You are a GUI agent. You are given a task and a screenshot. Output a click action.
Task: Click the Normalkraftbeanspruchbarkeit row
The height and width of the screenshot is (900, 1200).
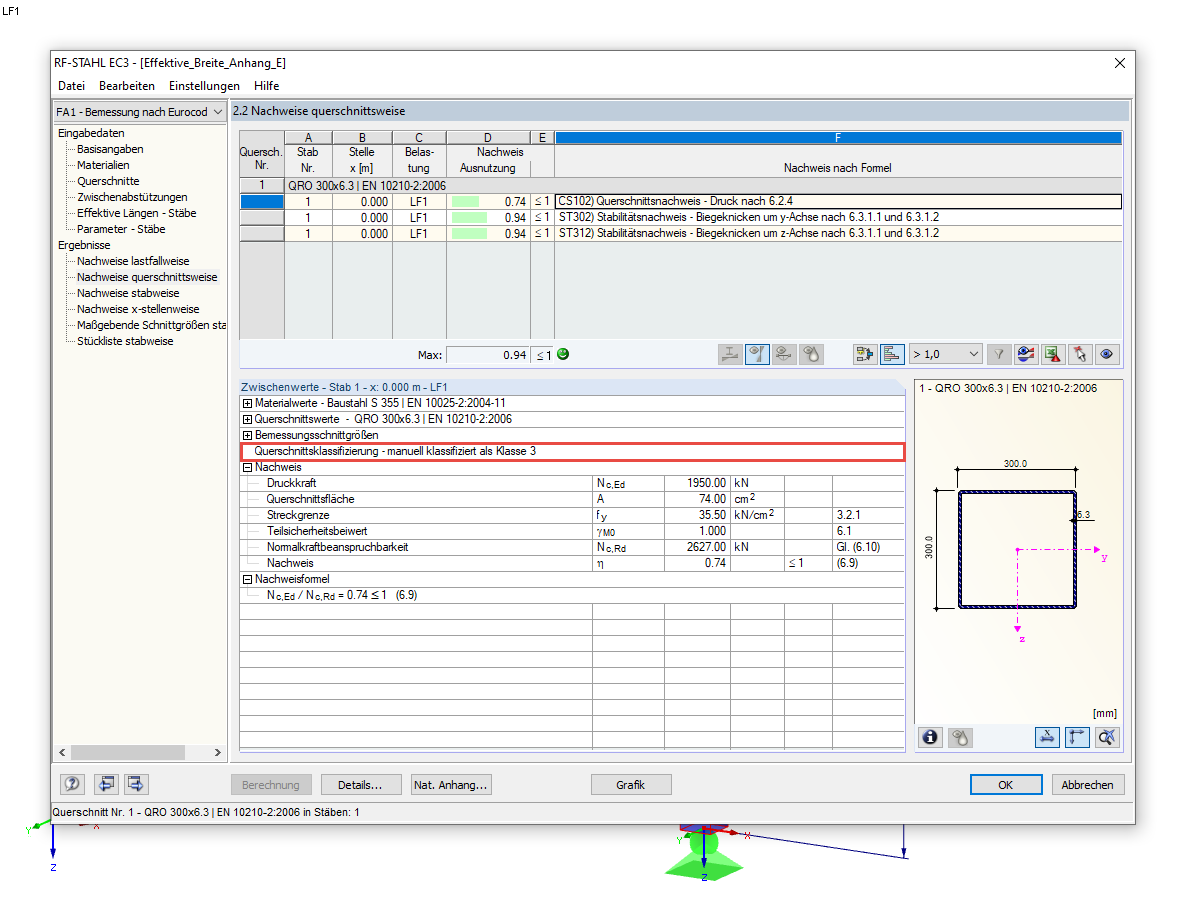pos(572,547)
